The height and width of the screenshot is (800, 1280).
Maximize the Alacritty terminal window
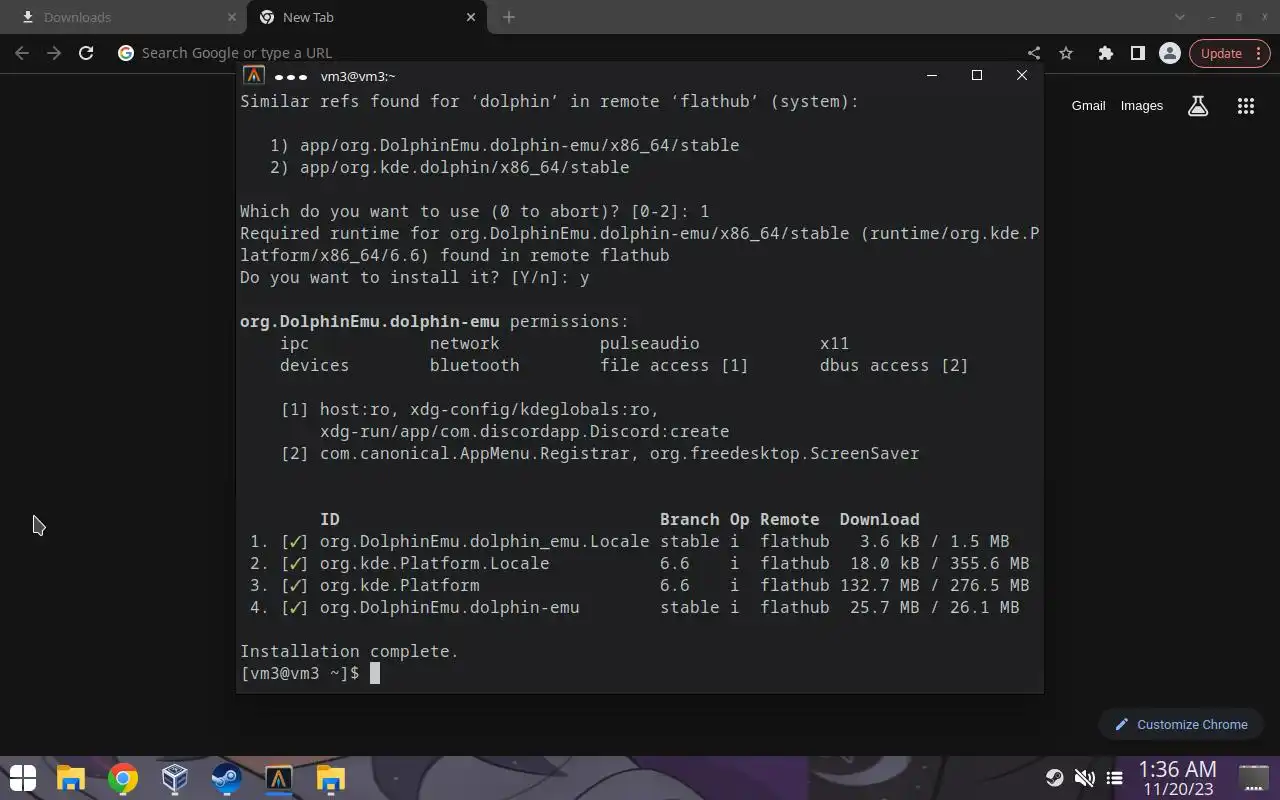[977, 76]
